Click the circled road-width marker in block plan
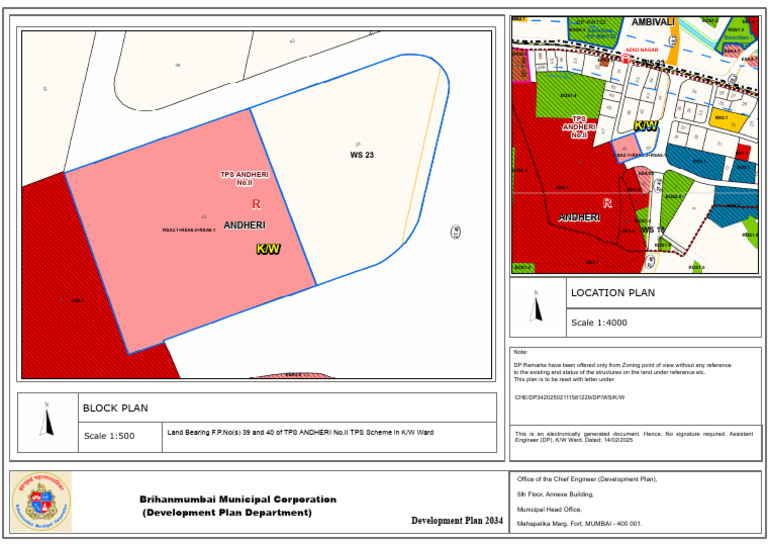The height and width of the screenshot is (544, 768). (455, 232)
